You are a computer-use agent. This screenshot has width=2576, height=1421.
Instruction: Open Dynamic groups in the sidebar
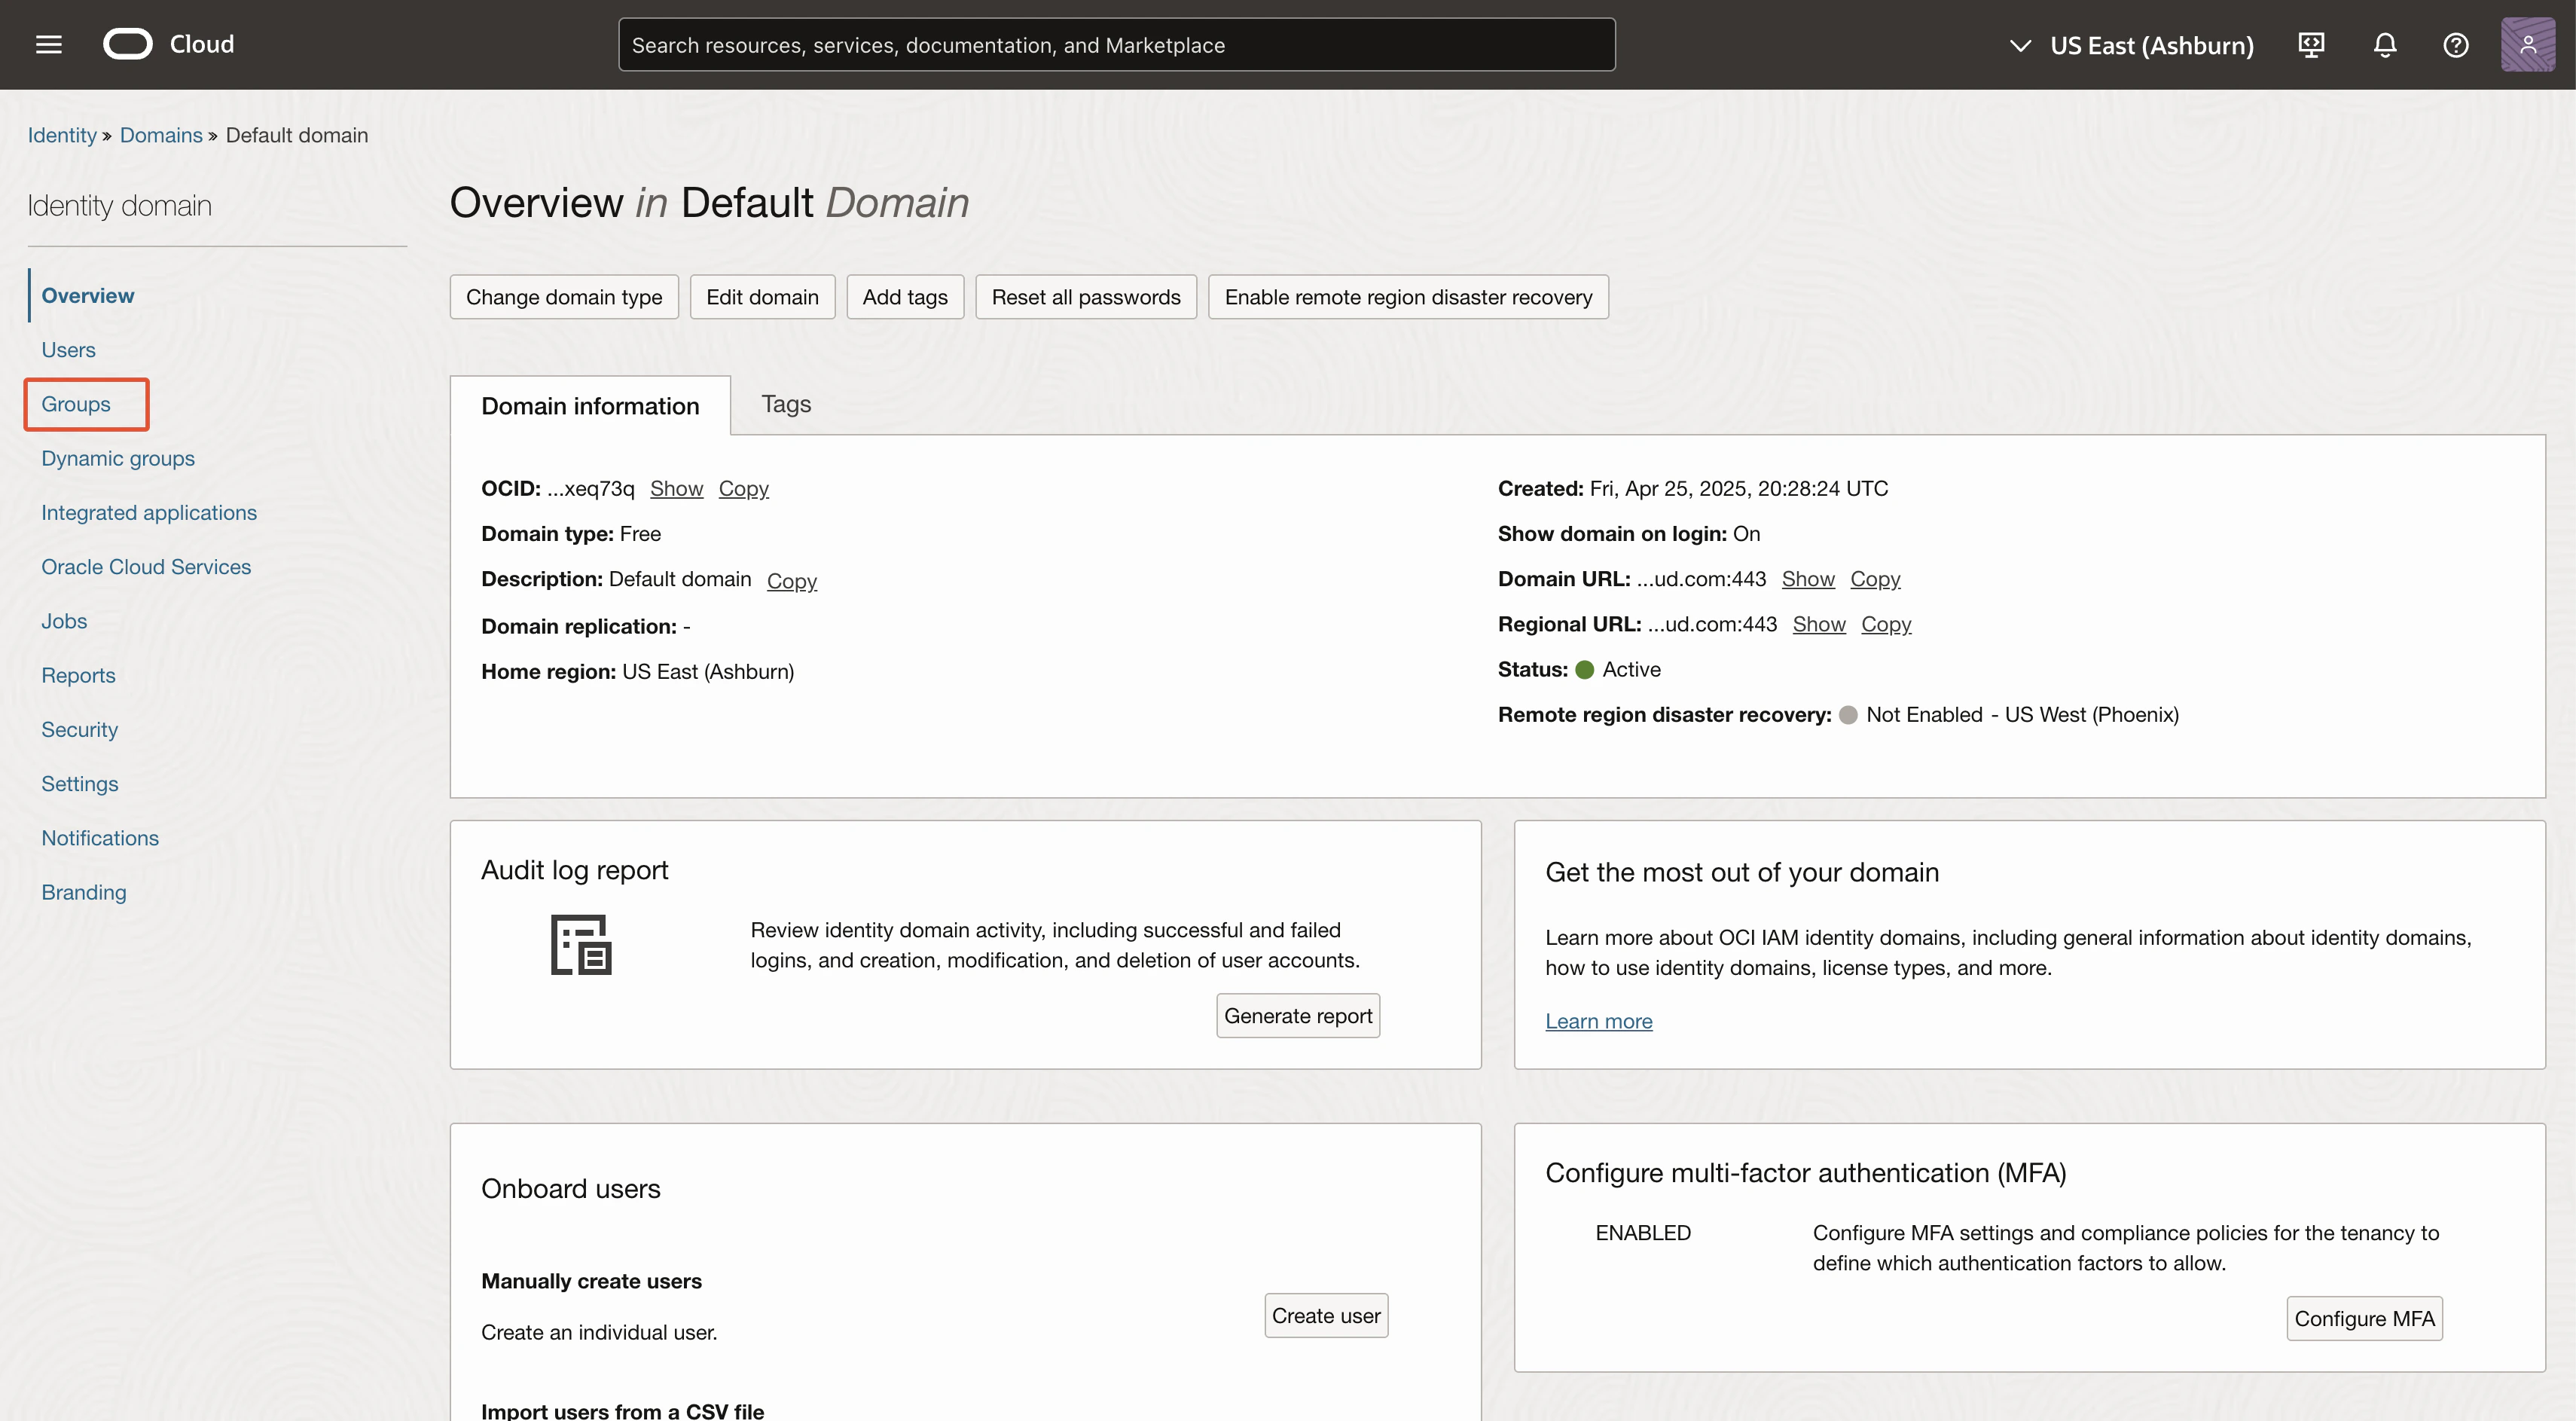point(118,458)
